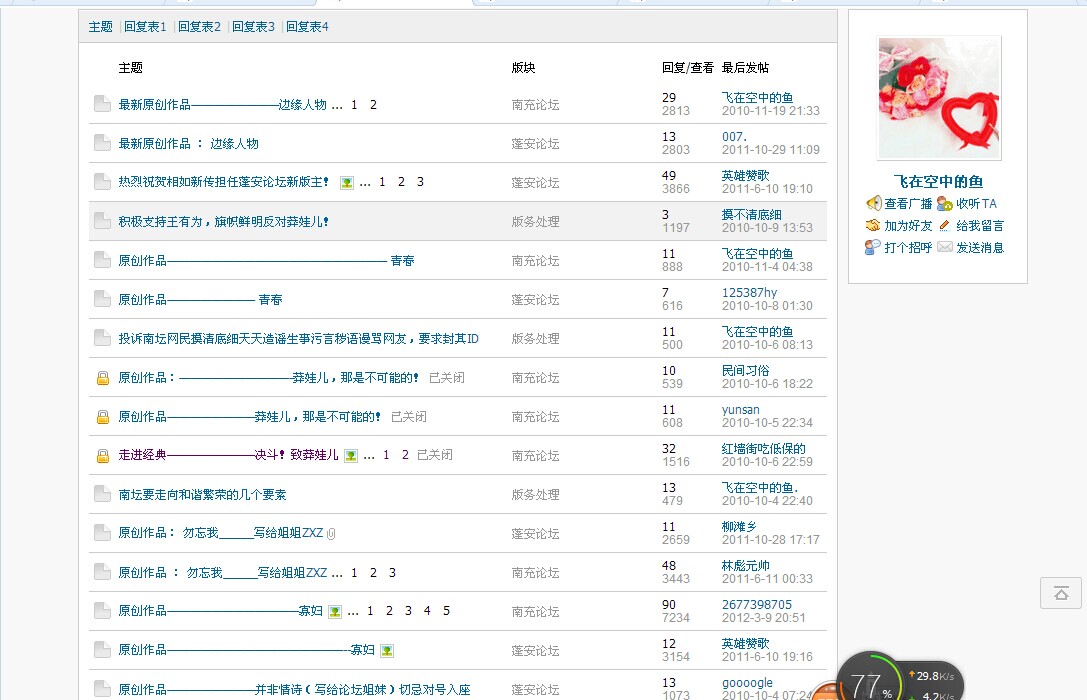Open the 回复表4 tab

coord(307,27)
